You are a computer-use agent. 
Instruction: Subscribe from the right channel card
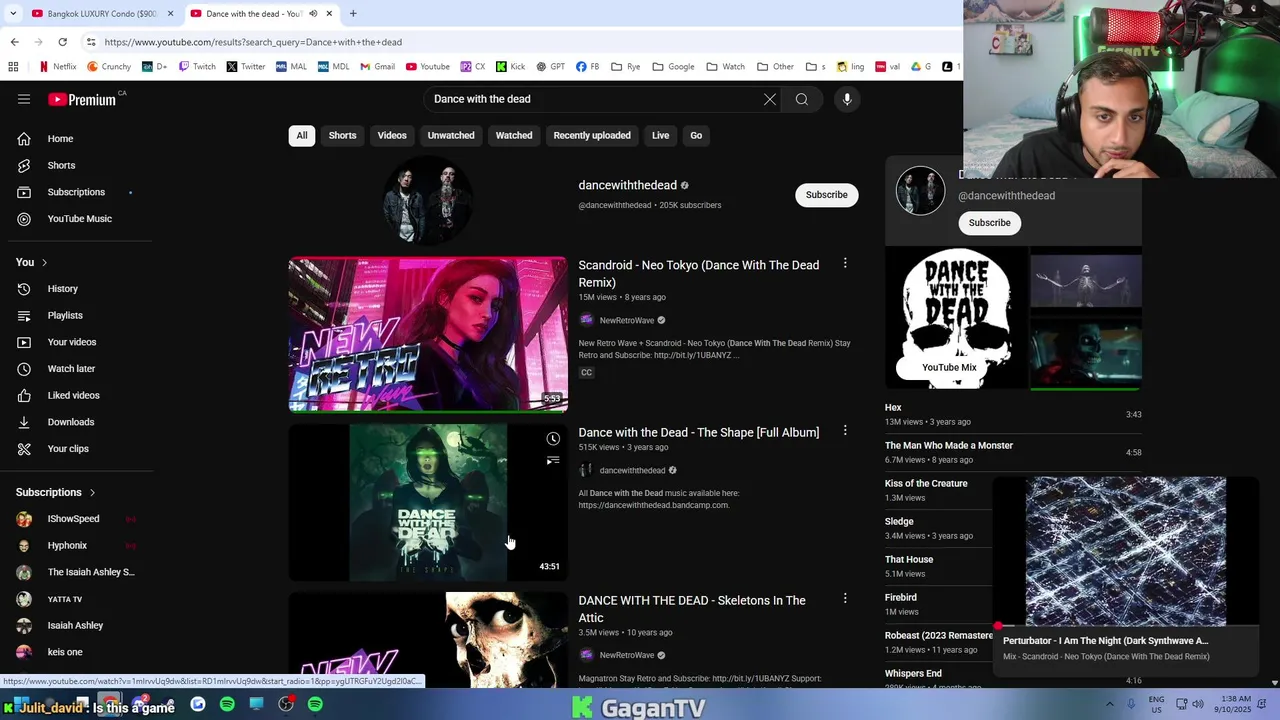pyautogui.click(x=990, y=223)
